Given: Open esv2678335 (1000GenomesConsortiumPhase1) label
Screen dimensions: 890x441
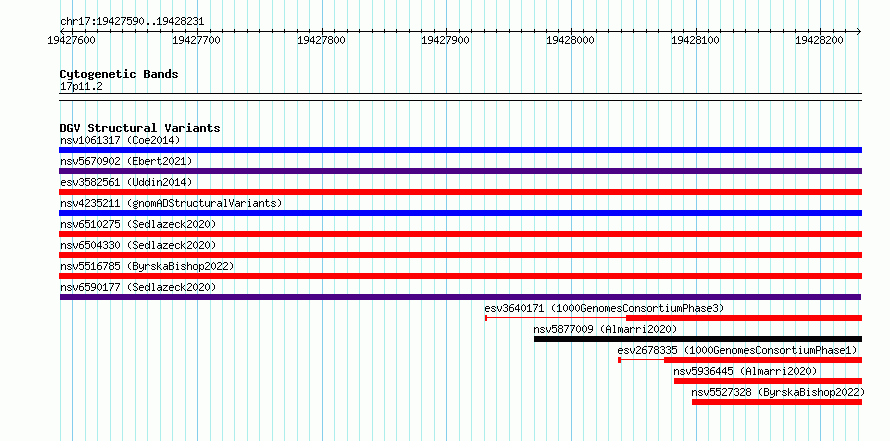Looking at the screenshot, I should click(737, 350).
